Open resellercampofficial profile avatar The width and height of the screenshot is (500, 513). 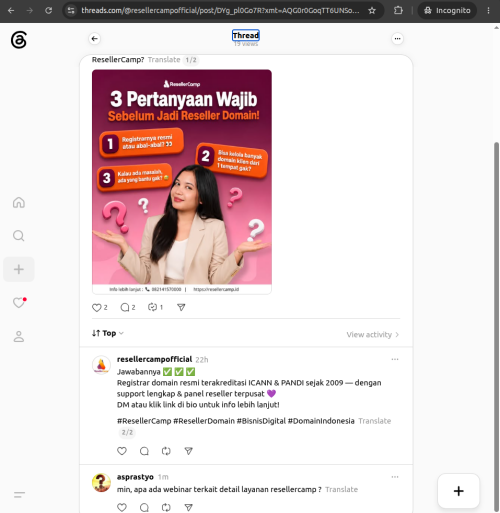(x=101, y=365)
